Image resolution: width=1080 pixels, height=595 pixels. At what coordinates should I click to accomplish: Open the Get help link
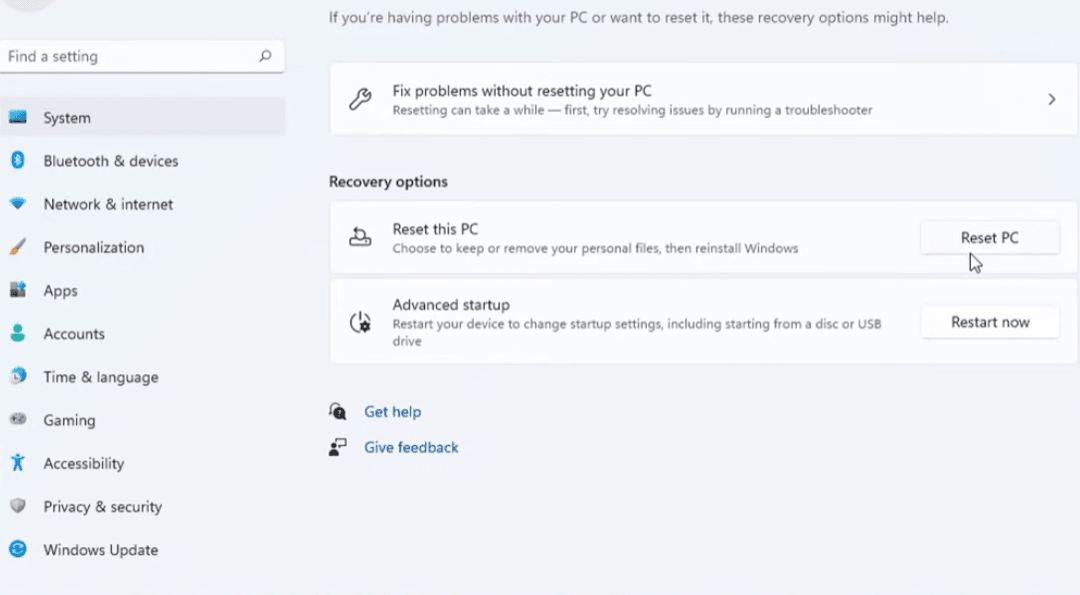(x=393, y=412)
